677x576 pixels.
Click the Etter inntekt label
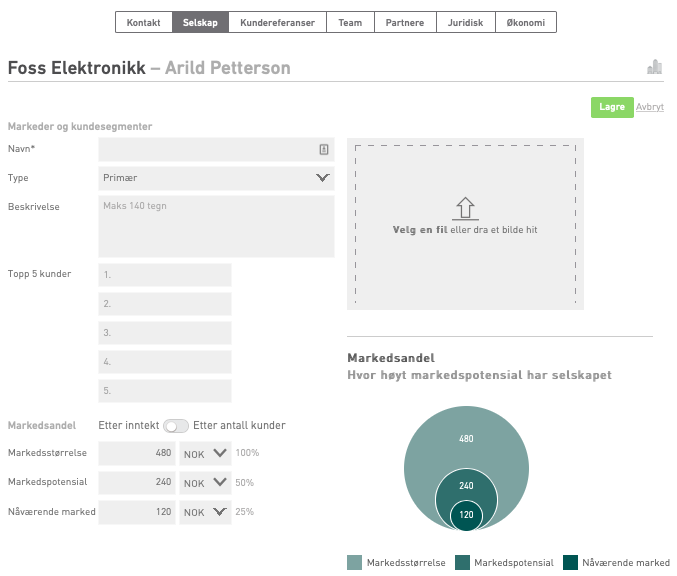(x=129, y=426)
